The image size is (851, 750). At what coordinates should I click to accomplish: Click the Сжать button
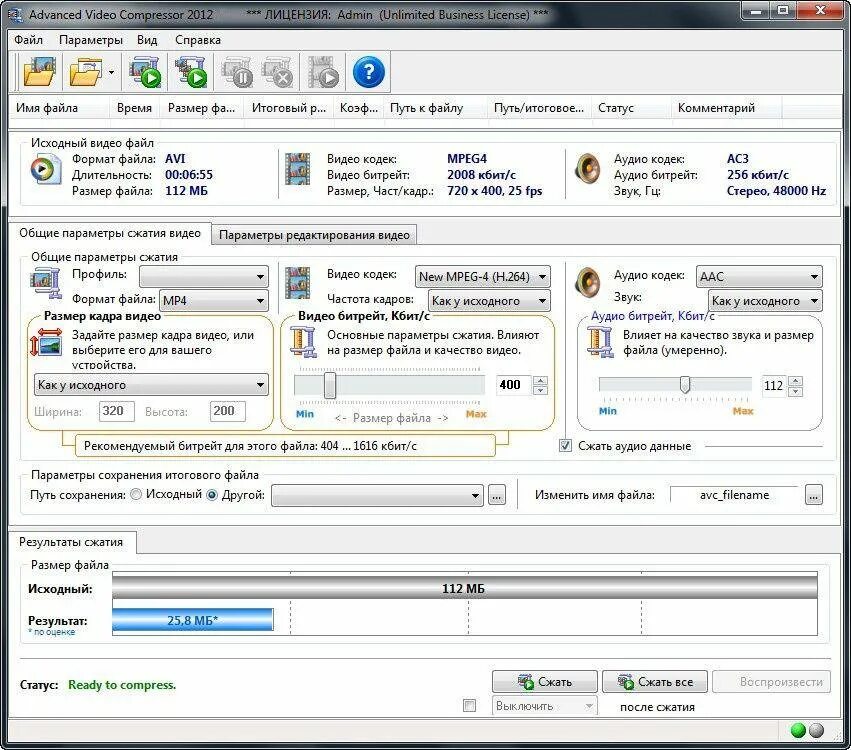click(x=544, y=682)
